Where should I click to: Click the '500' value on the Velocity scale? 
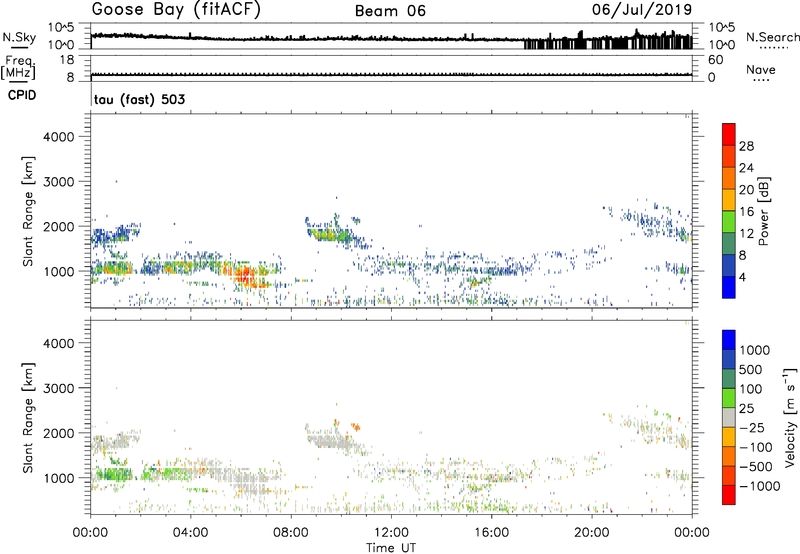coord(751,369)
